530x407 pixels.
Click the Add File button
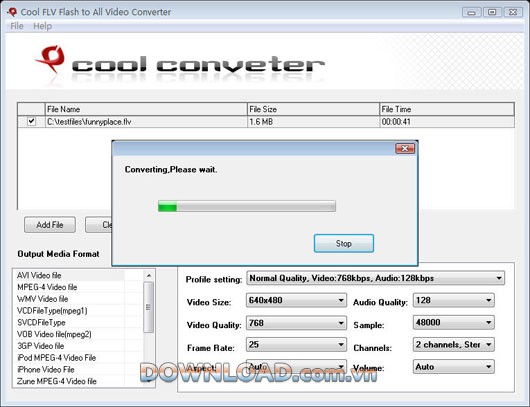(50, 225)
